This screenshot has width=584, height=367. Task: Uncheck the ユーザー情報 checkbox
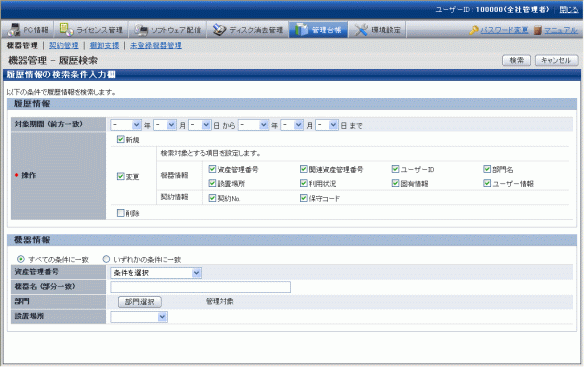(487, 183)
